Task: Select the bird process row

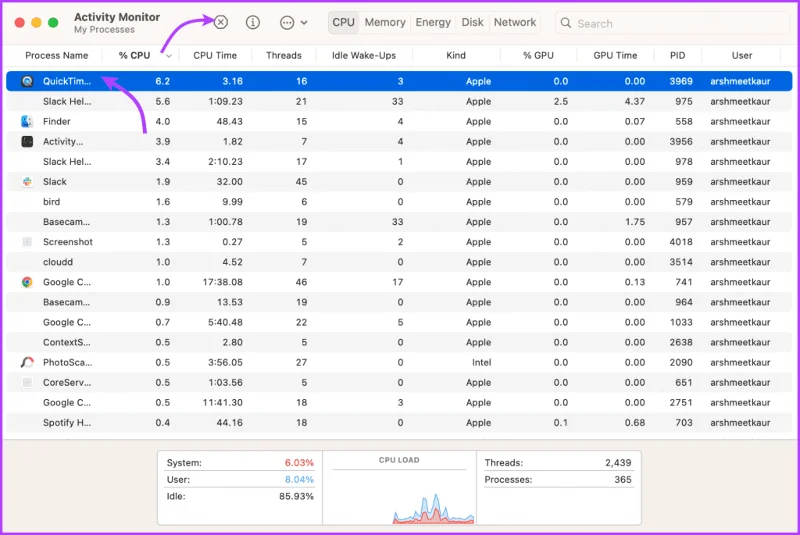Action: pos(399,202)
